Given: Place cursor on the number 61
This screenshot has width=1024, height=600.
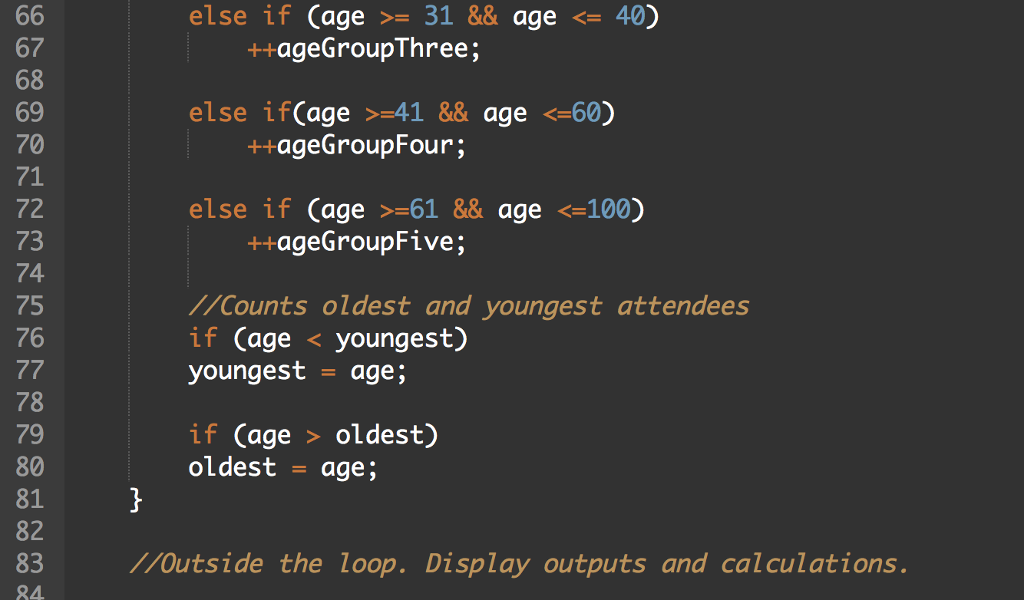Looking at the screenshot, I should pyautogui.click(x=425, y=209).
